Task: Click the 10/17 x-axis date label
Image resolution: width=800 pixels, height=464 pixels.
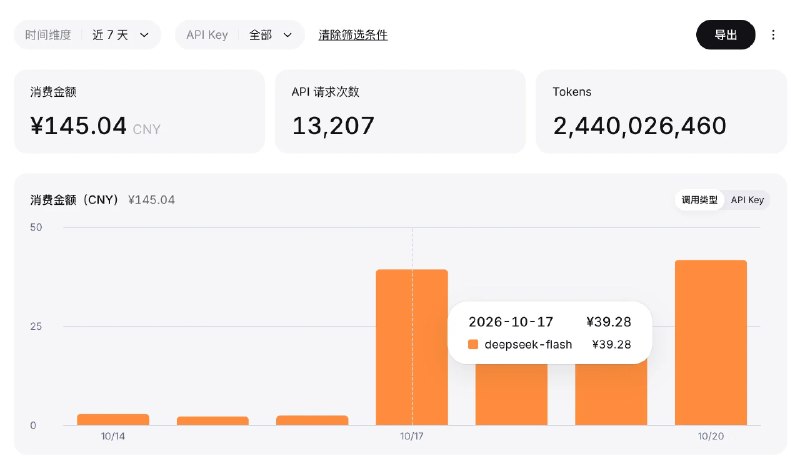Action: coord(411,436)
